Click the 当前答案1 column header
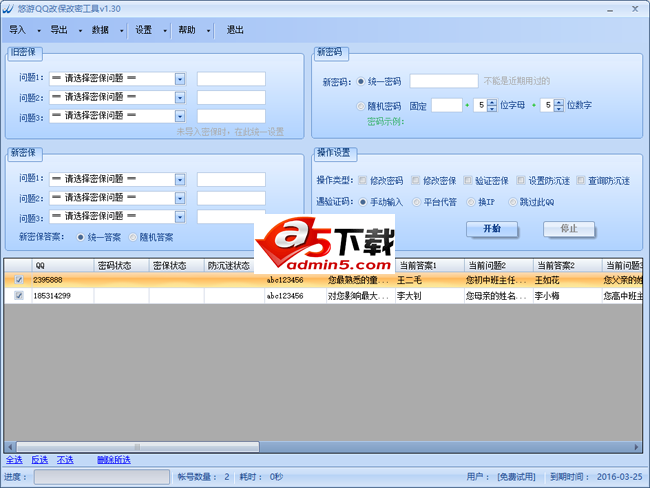The height and width of the screenshot is (488, 650). click(430, 266)
